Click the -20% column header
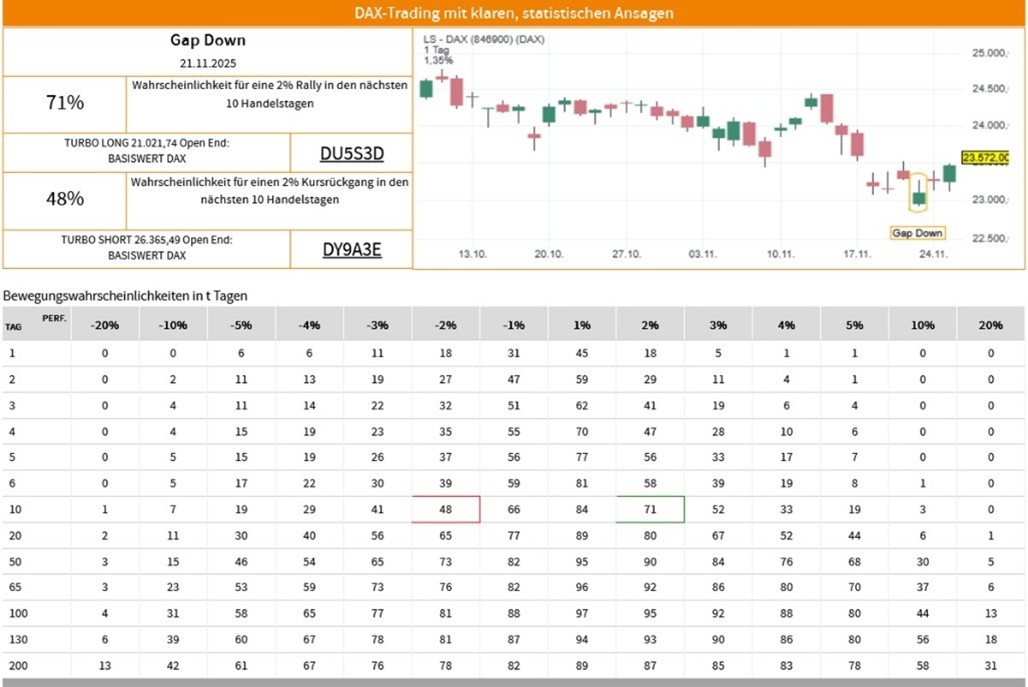 click(105, 325)
